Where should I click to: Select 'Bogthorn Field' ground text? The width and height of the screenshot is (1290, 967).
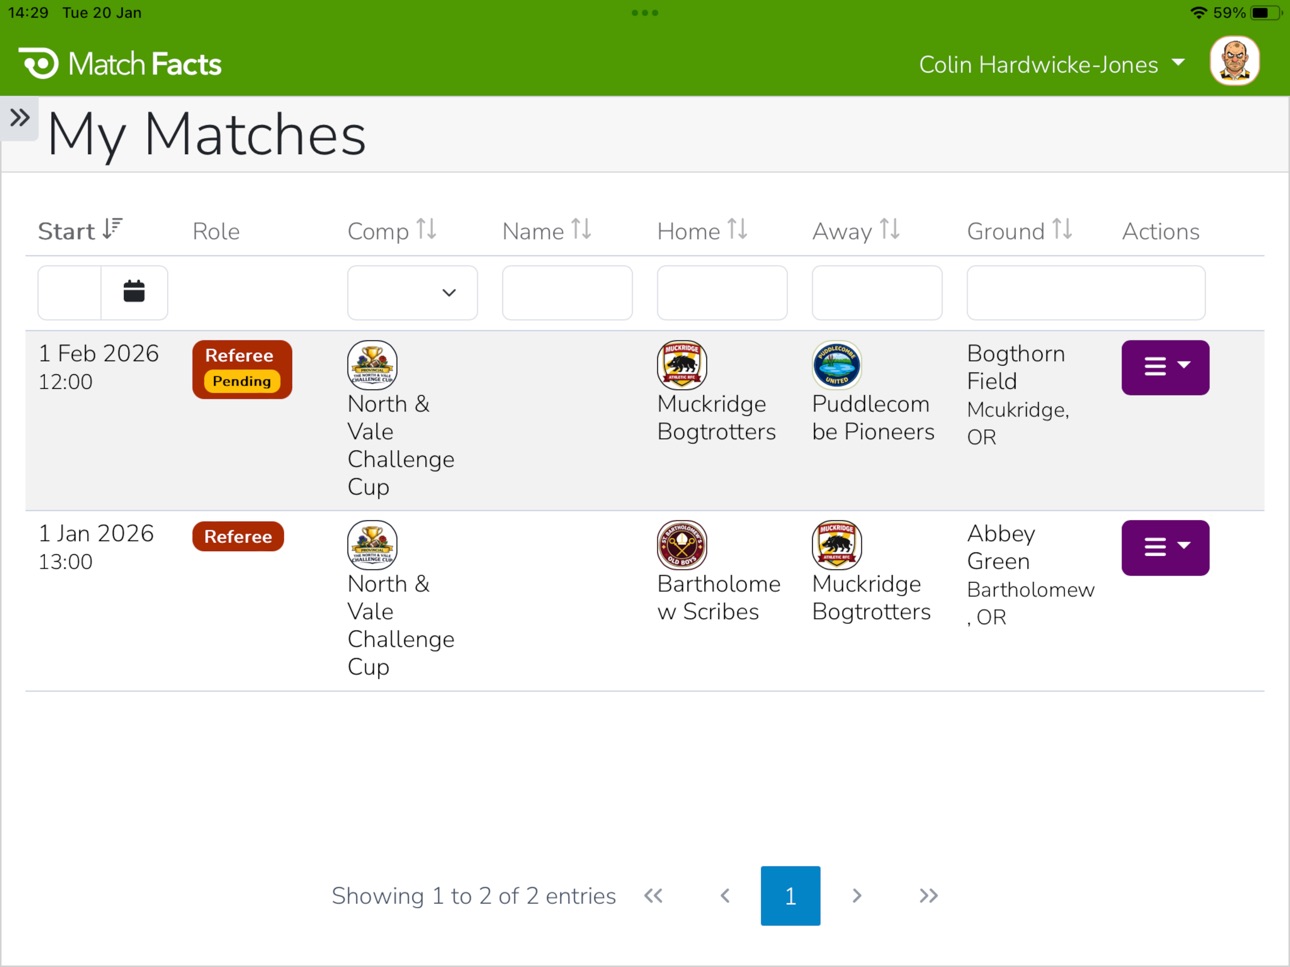pyautogui.click(x=1016, y=367)
